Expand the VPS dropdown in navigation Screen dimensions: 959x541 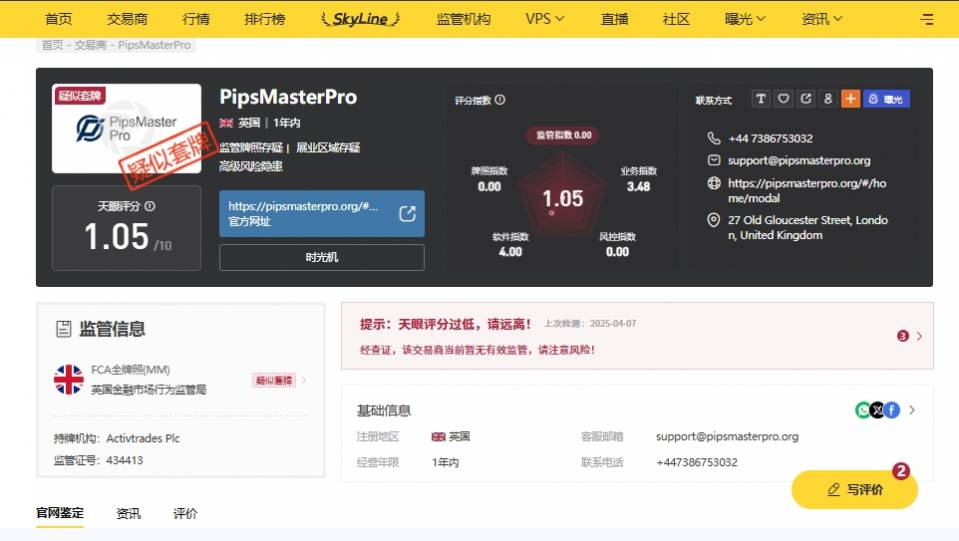(x=544, y=19)
